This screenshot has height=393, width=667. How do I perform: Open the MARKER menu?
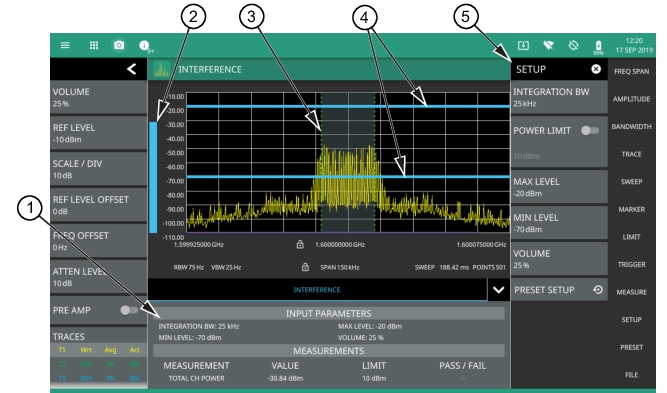[x=631, y=209]
